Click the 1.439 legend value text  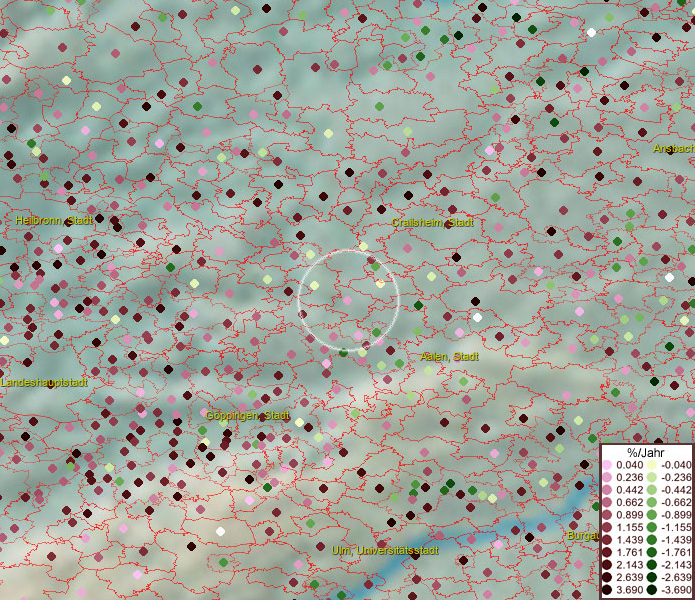[629, 540]
